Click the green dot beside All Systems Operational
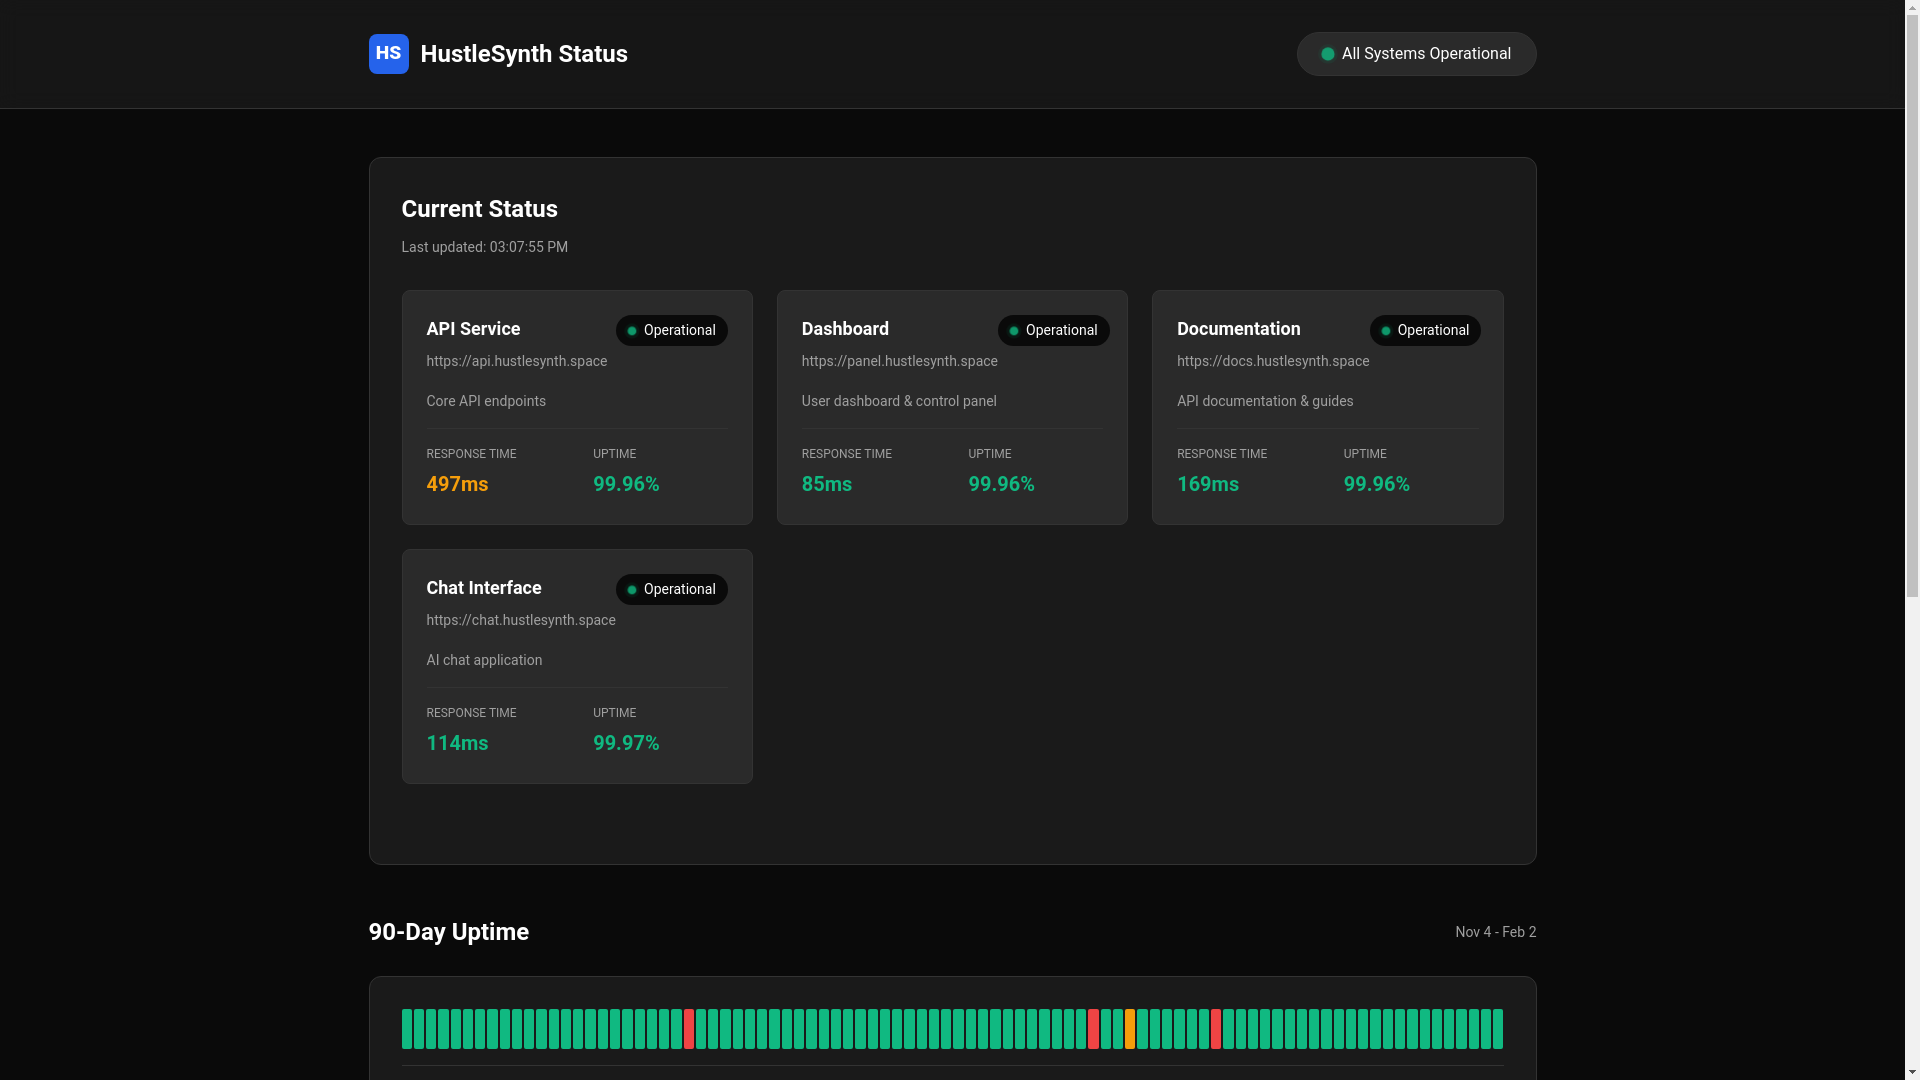Screen dimensions: 1920x1080 coord(1328,54)
